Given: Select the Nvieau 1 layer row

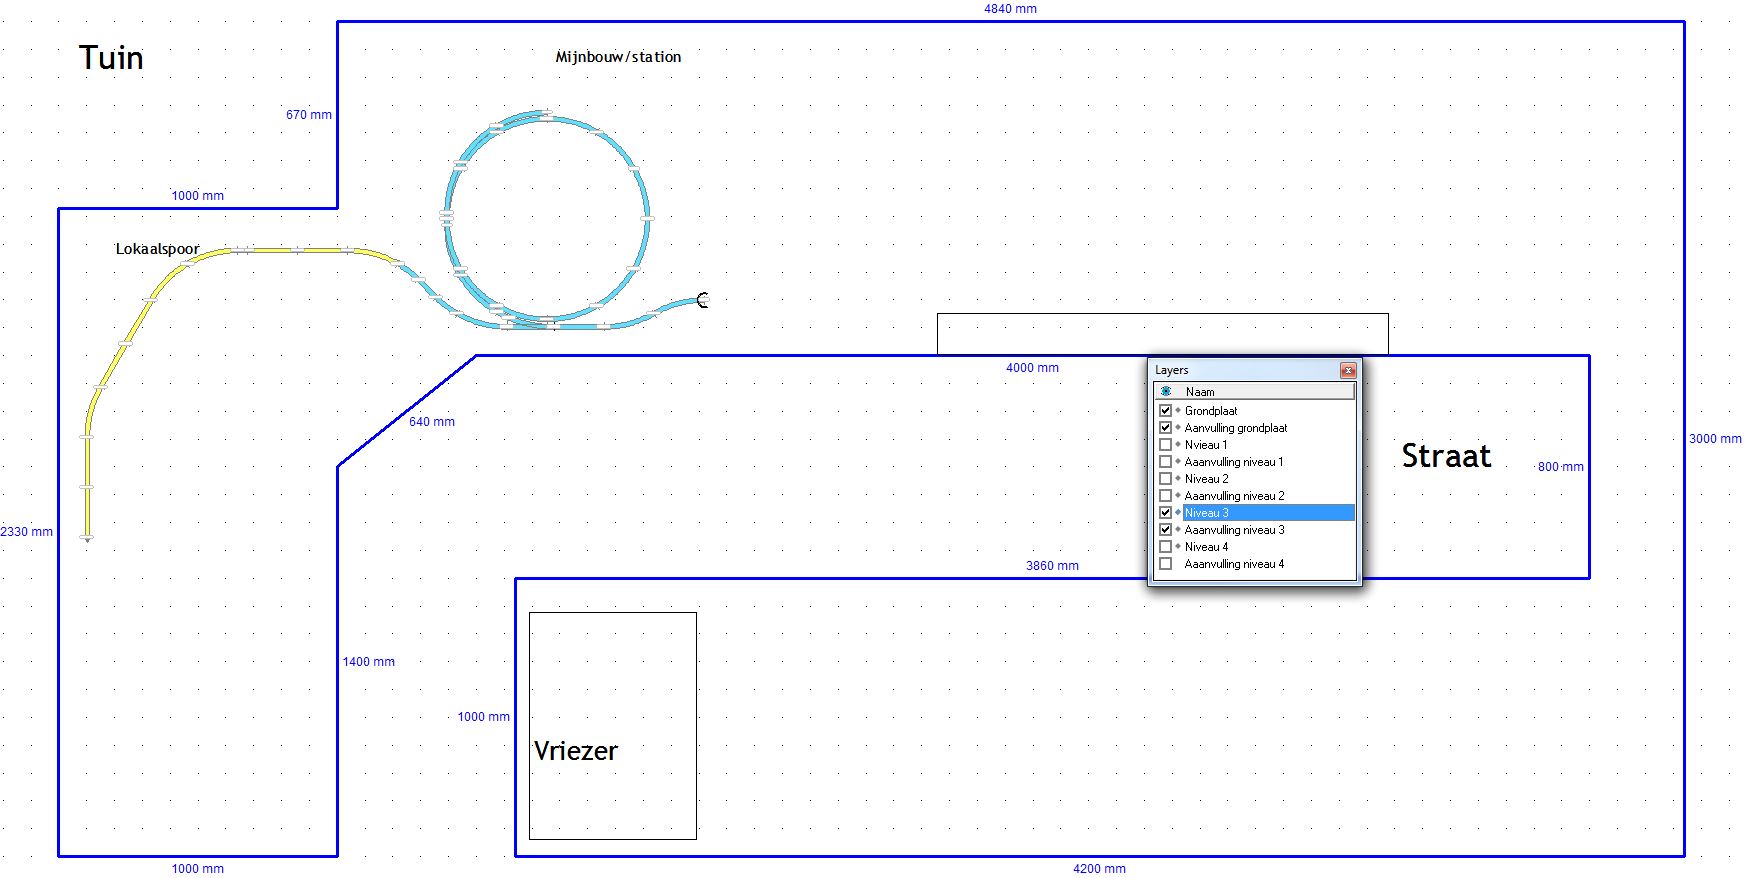Looking at the screenshot, I should click(1255, 444).
